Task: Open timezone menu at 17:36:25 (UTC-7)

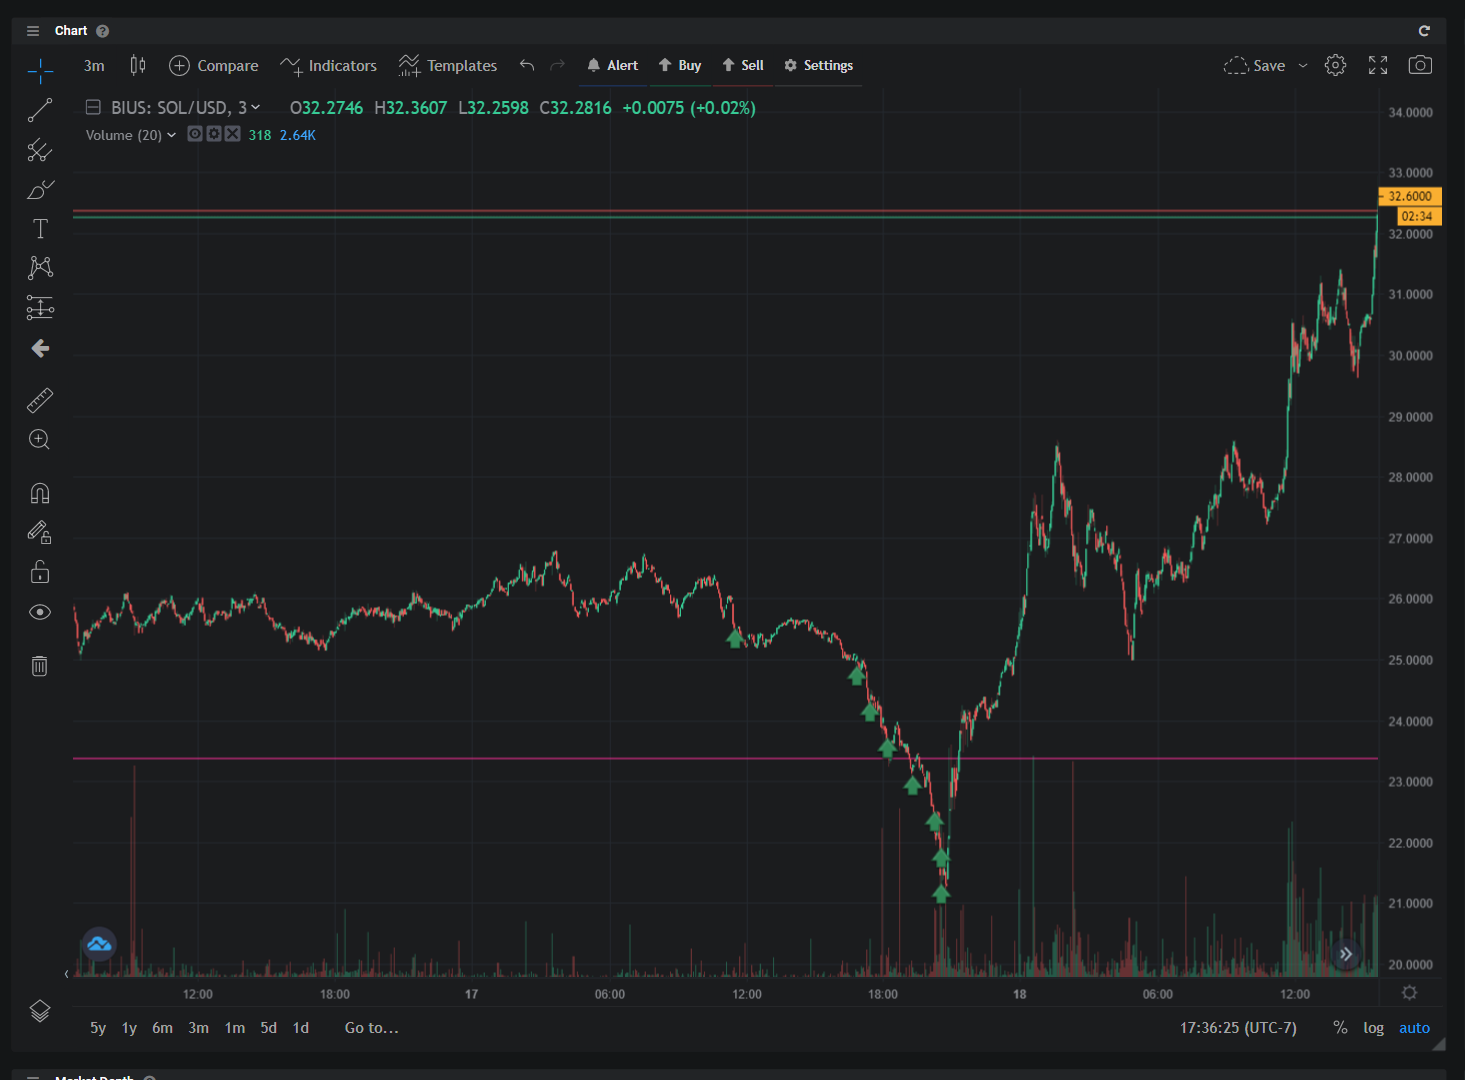Action: click(x=1238, y=1028)
